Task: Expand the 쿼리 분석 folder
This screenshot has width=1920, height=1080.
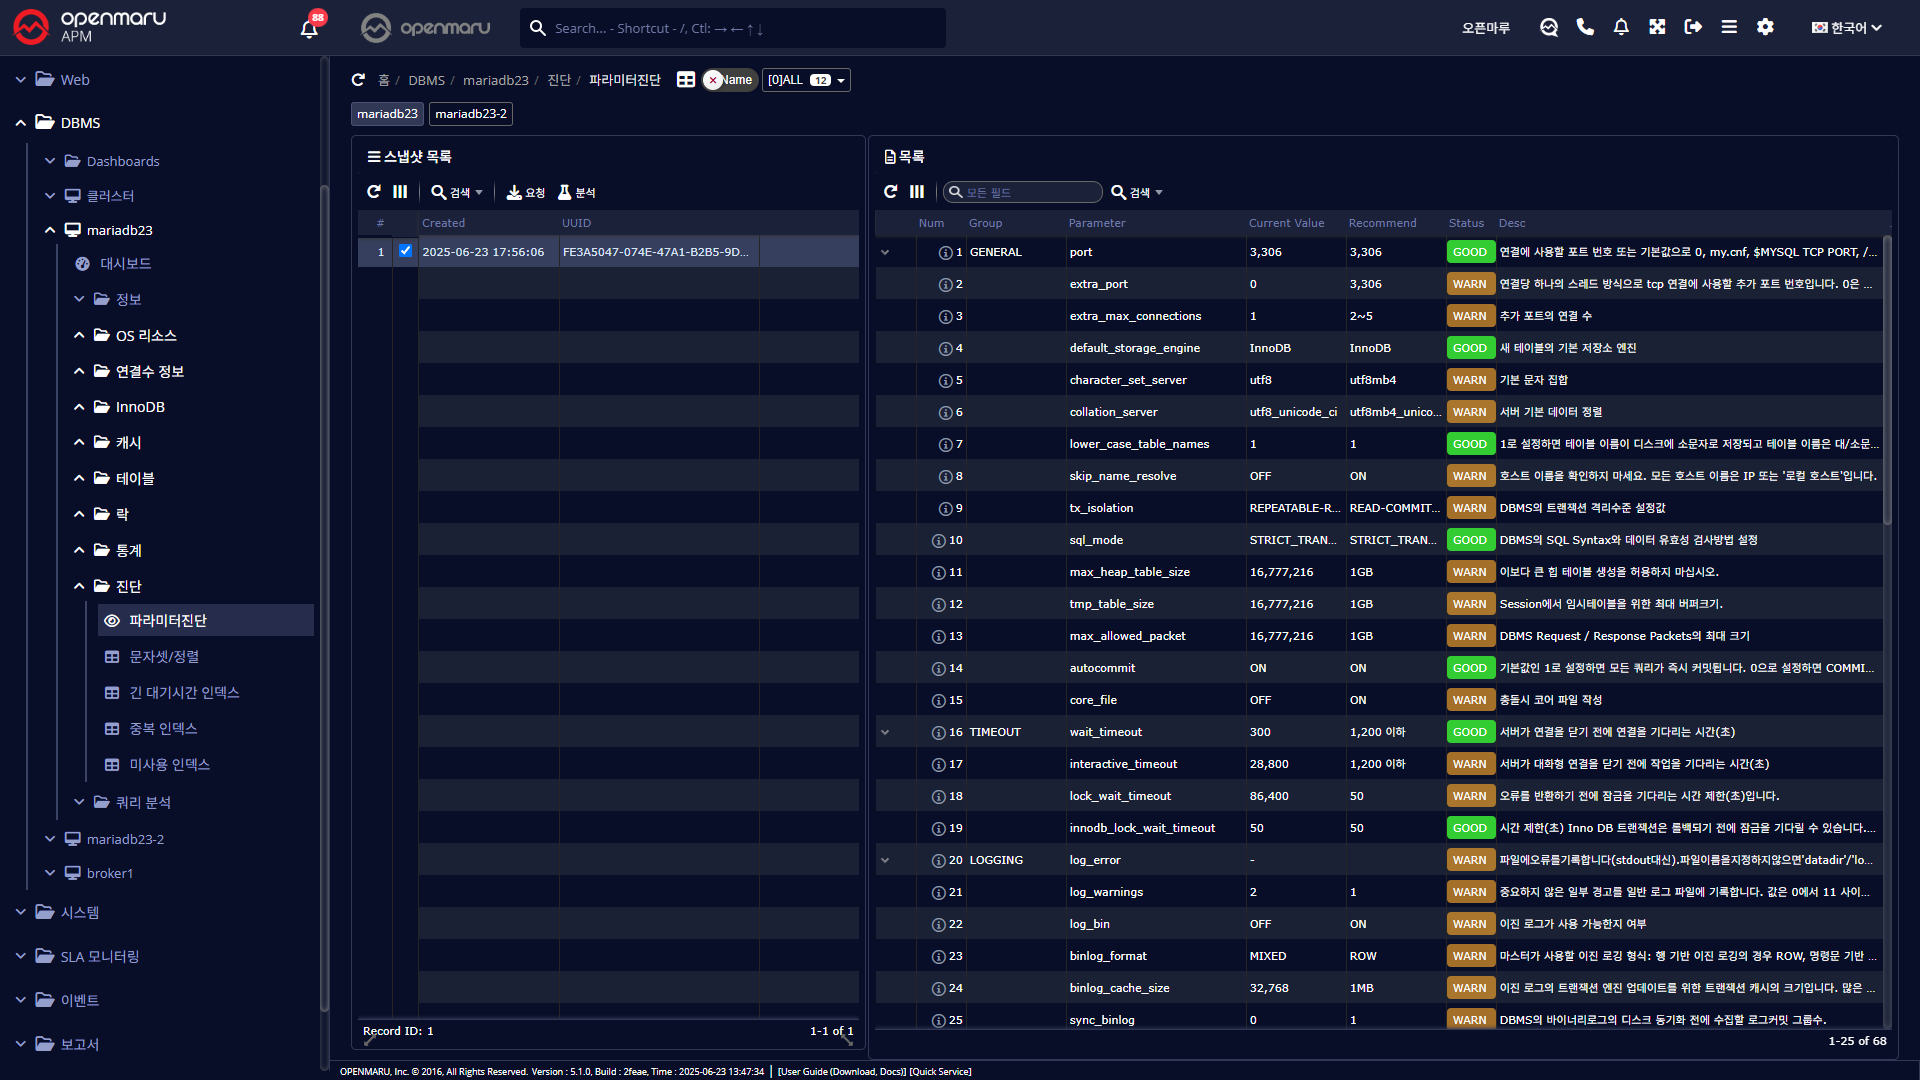Action: tap(79, 802)
